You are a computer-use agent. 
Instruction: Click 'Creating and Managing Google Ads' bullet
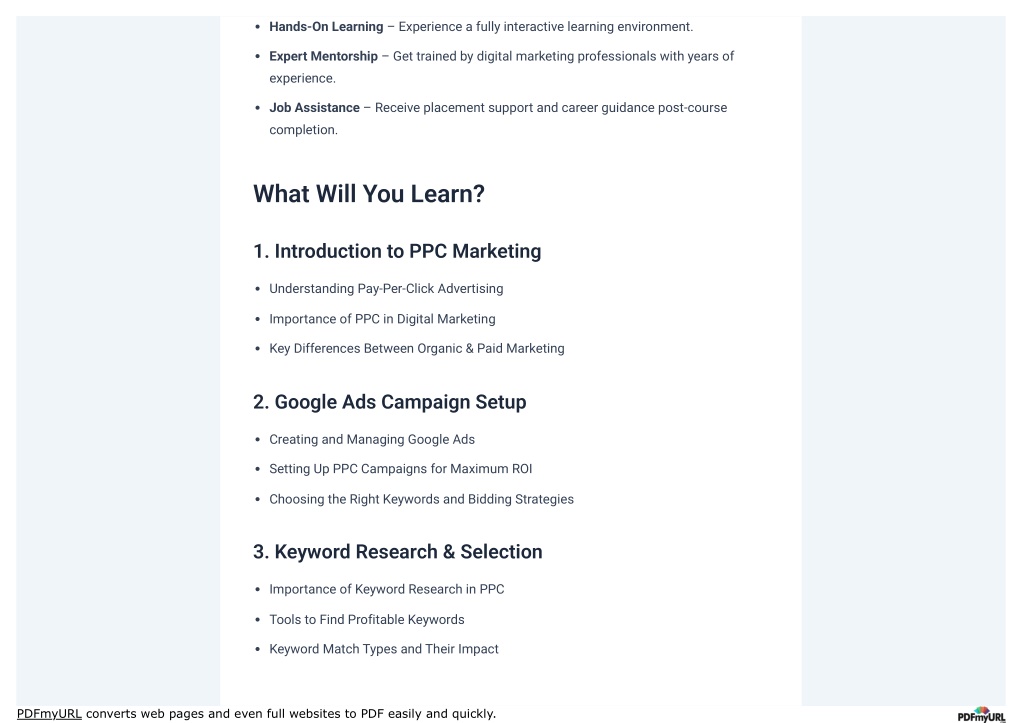pos(372,440)
